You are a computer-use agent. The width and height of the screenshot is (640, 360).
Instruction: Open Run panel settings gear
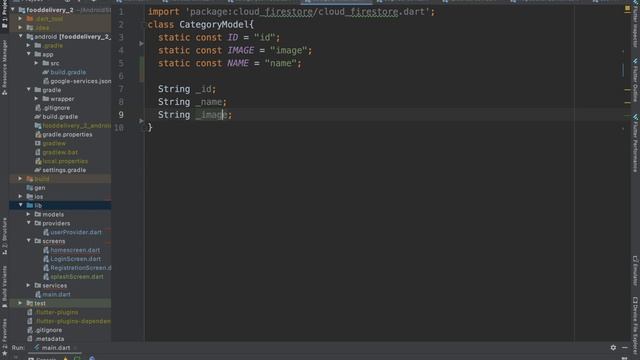[613, 347]
